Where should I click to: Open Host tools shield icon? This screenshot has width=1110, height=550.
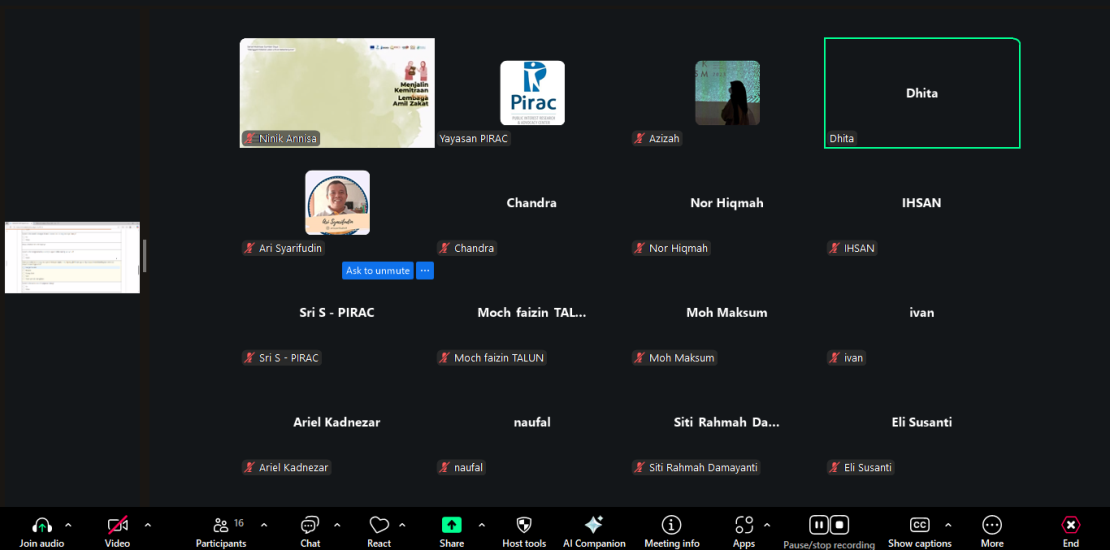tap(524, 525)
